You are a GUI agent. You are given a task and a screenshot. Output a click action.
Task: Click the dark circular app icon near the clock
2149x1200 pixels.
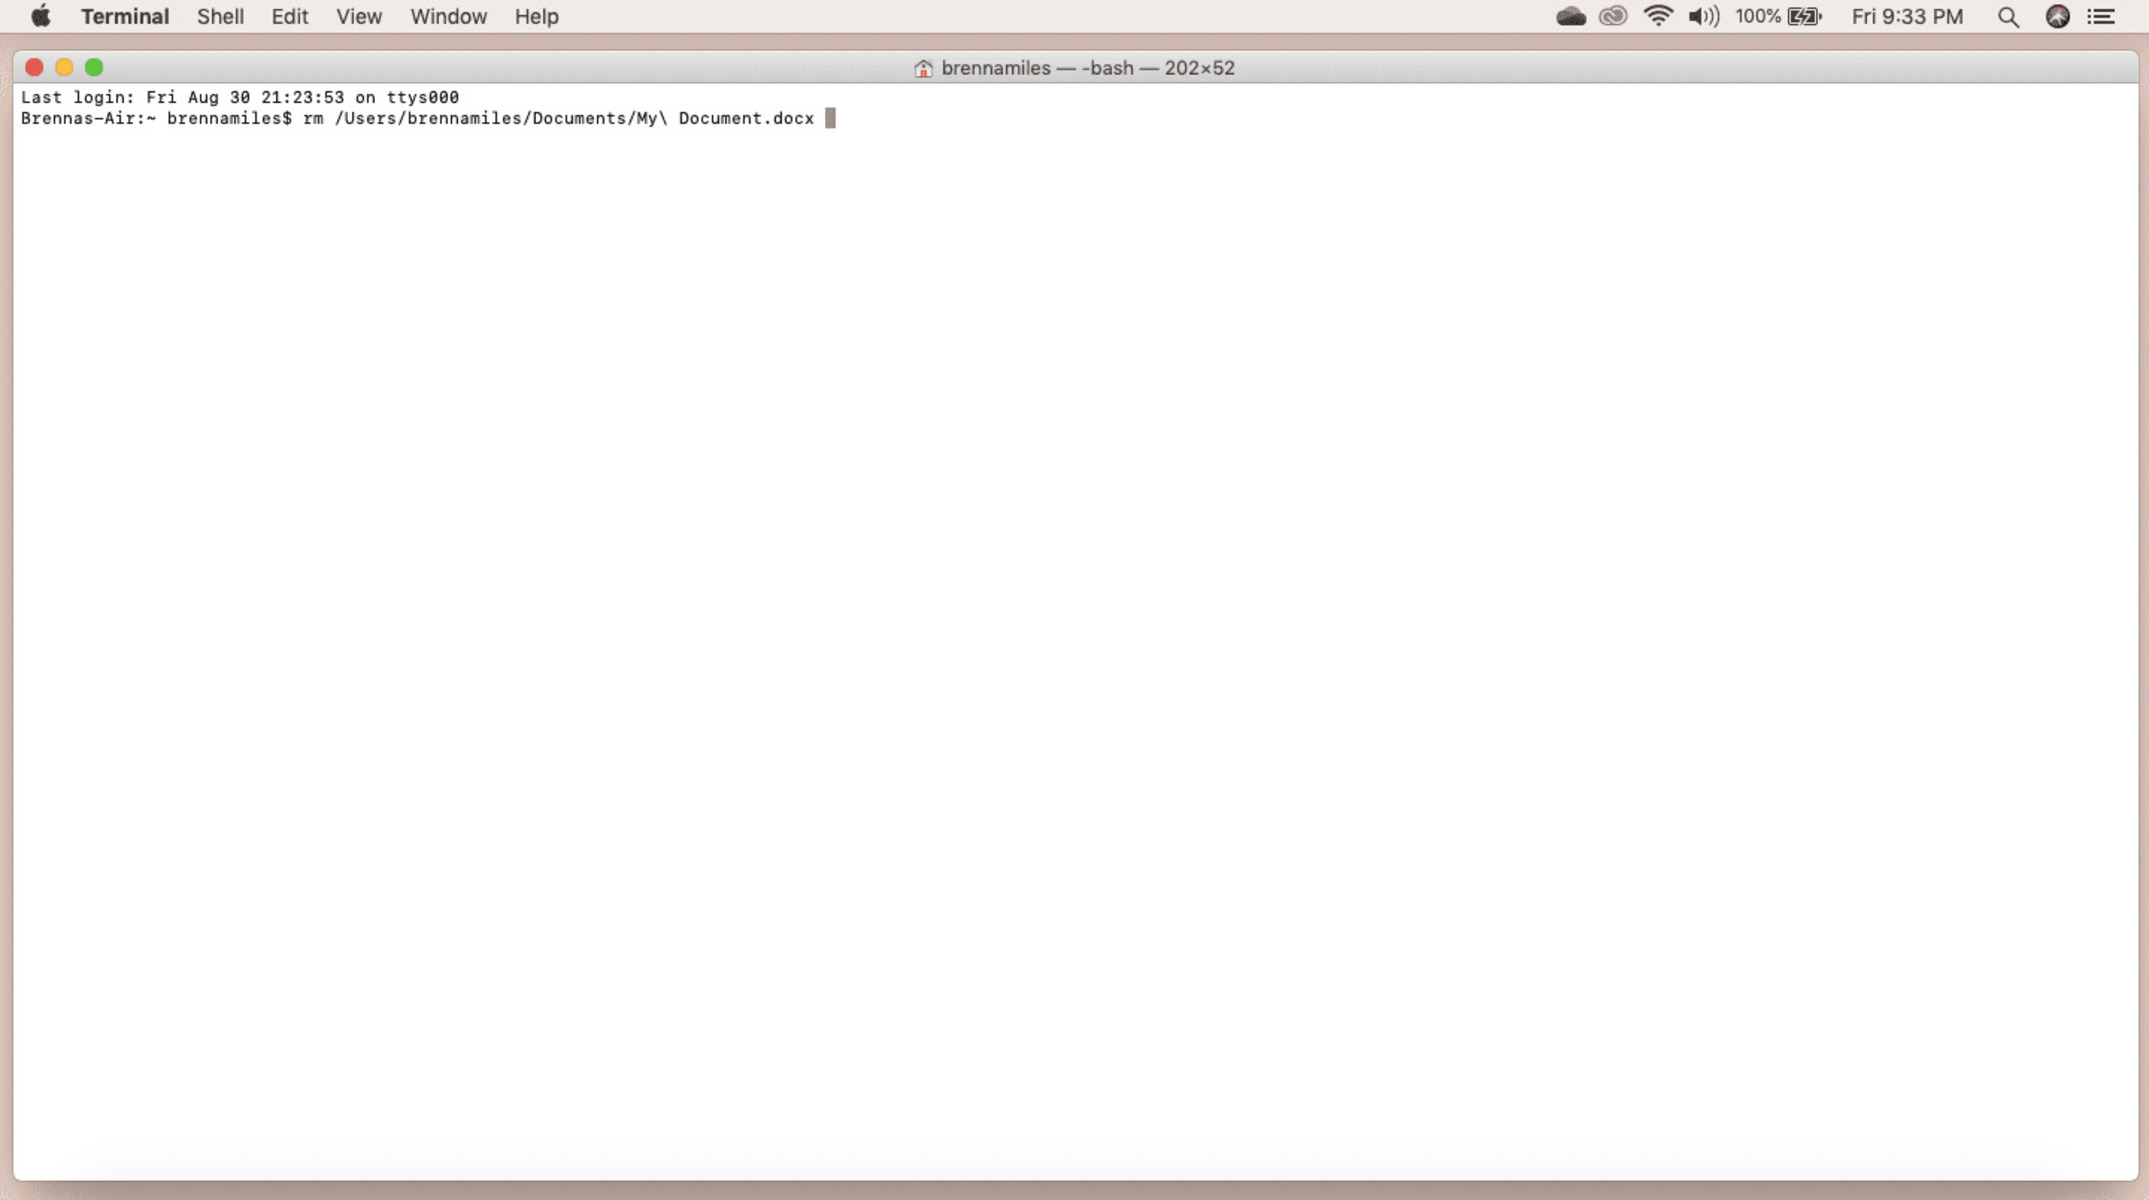pyautogui.click(x=2055, y=16)
